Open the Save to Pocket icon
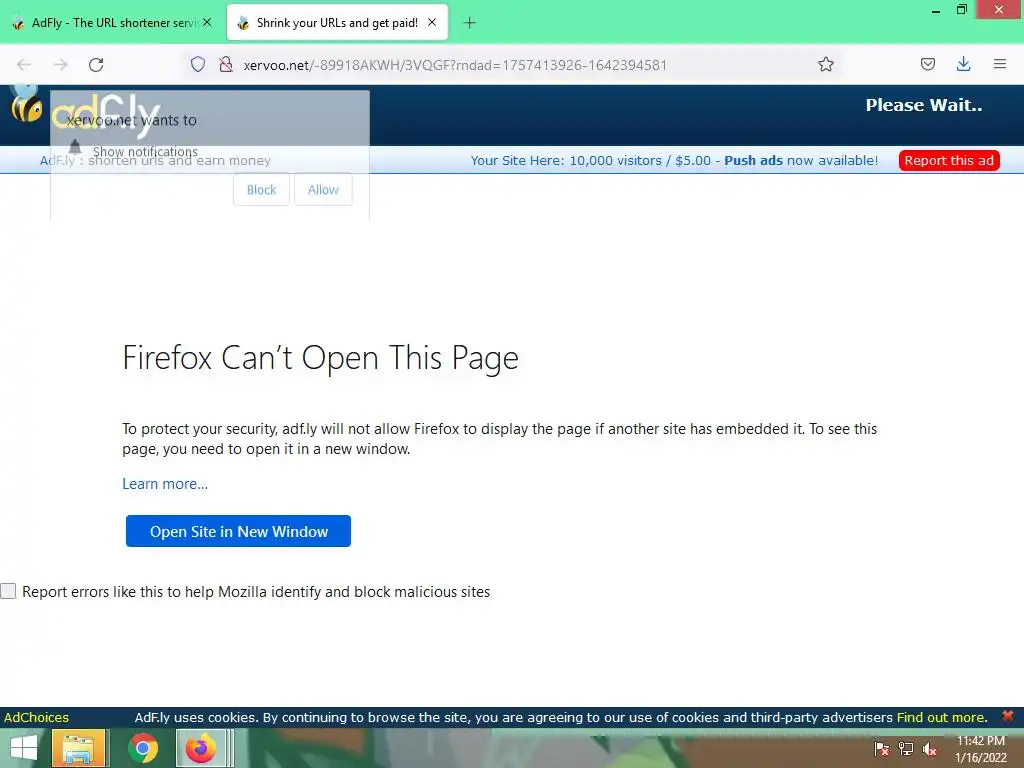 coord(927,64)
